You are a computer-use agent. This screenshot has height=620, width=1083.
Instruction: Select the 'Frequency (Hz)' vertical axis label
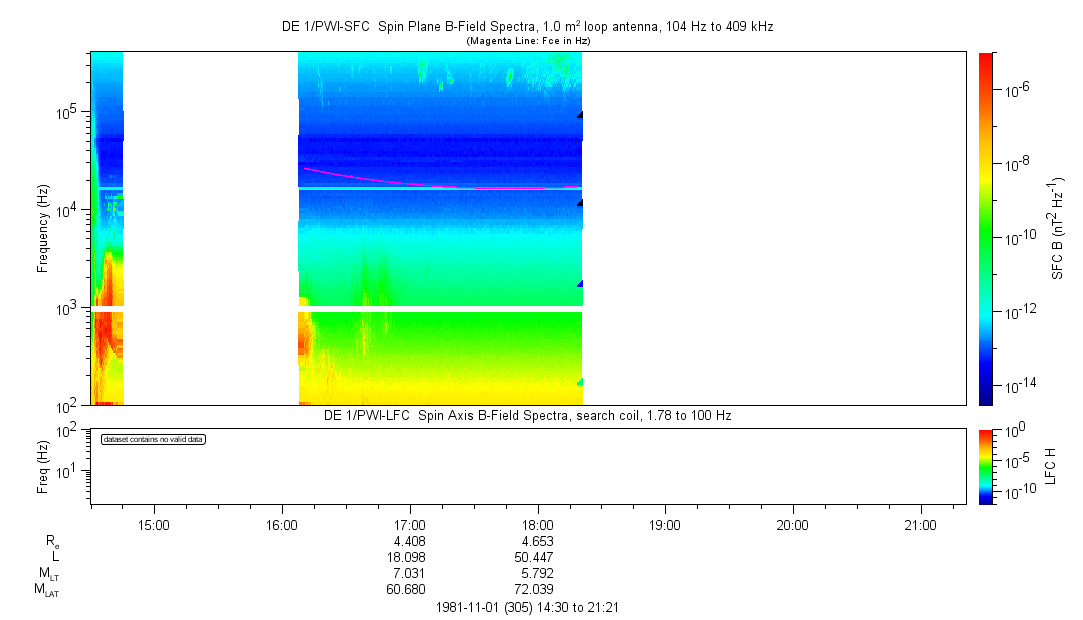click(x=43, y=228)
